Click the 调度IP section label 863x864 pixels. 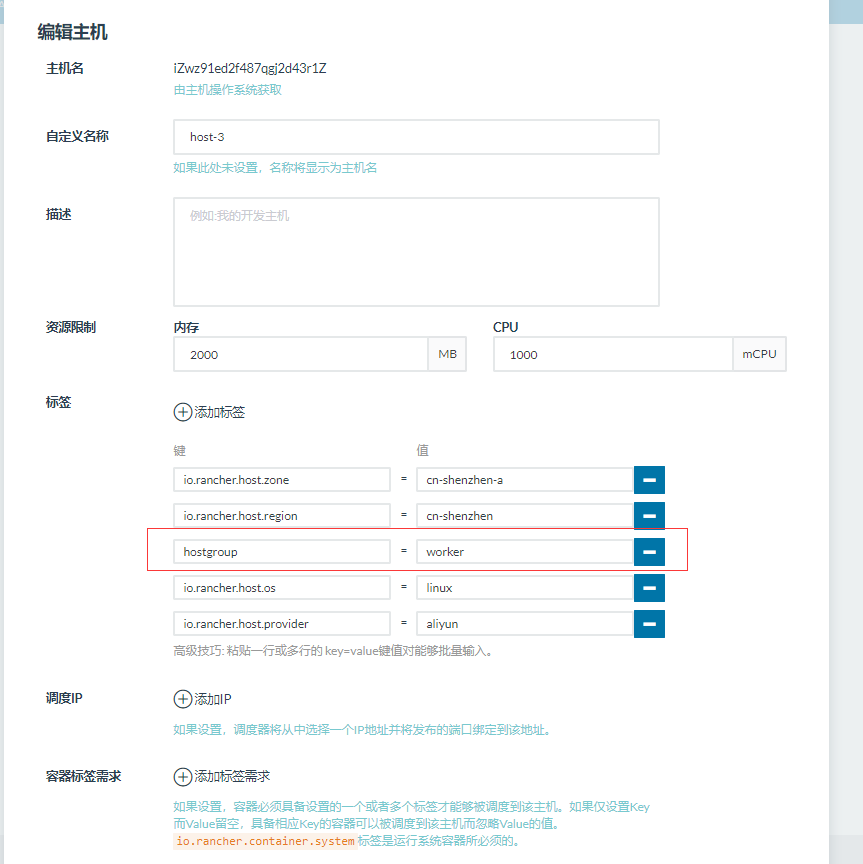(64, 699)
